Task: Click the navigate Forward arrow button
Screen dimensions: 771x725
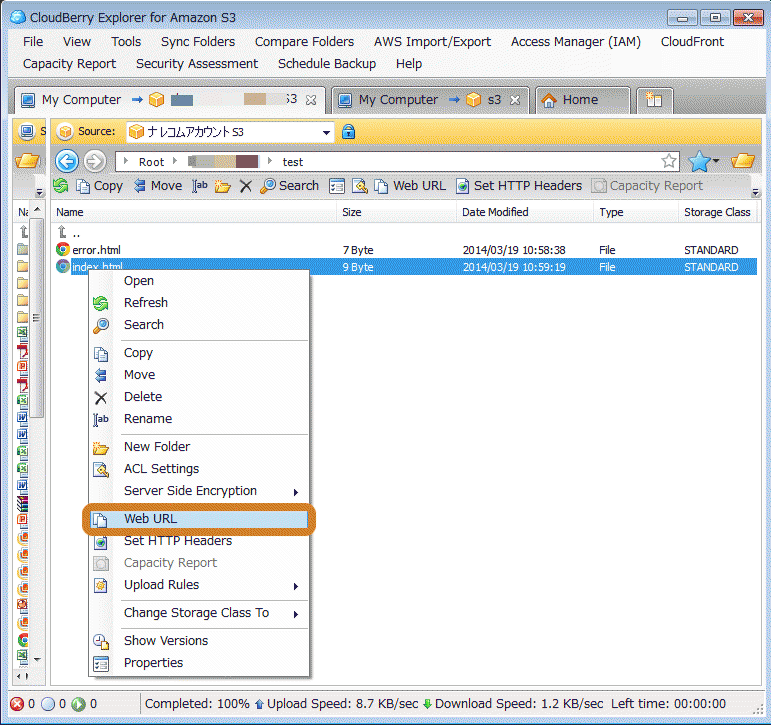Action: click(x=94, y=161)
